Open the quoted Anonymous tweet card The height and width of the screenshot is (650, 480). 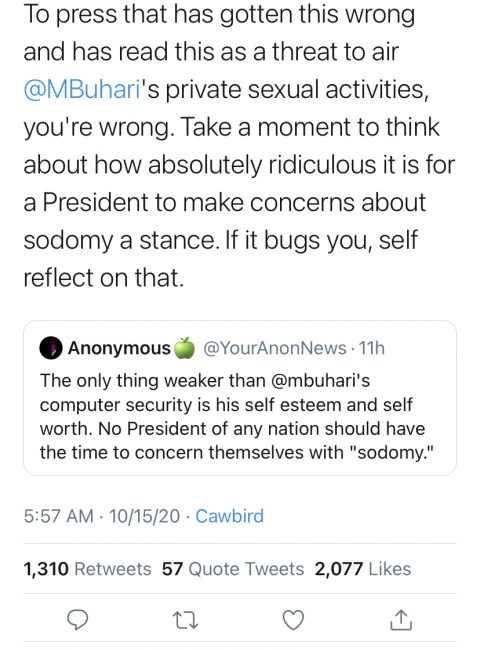pos(240,398)
